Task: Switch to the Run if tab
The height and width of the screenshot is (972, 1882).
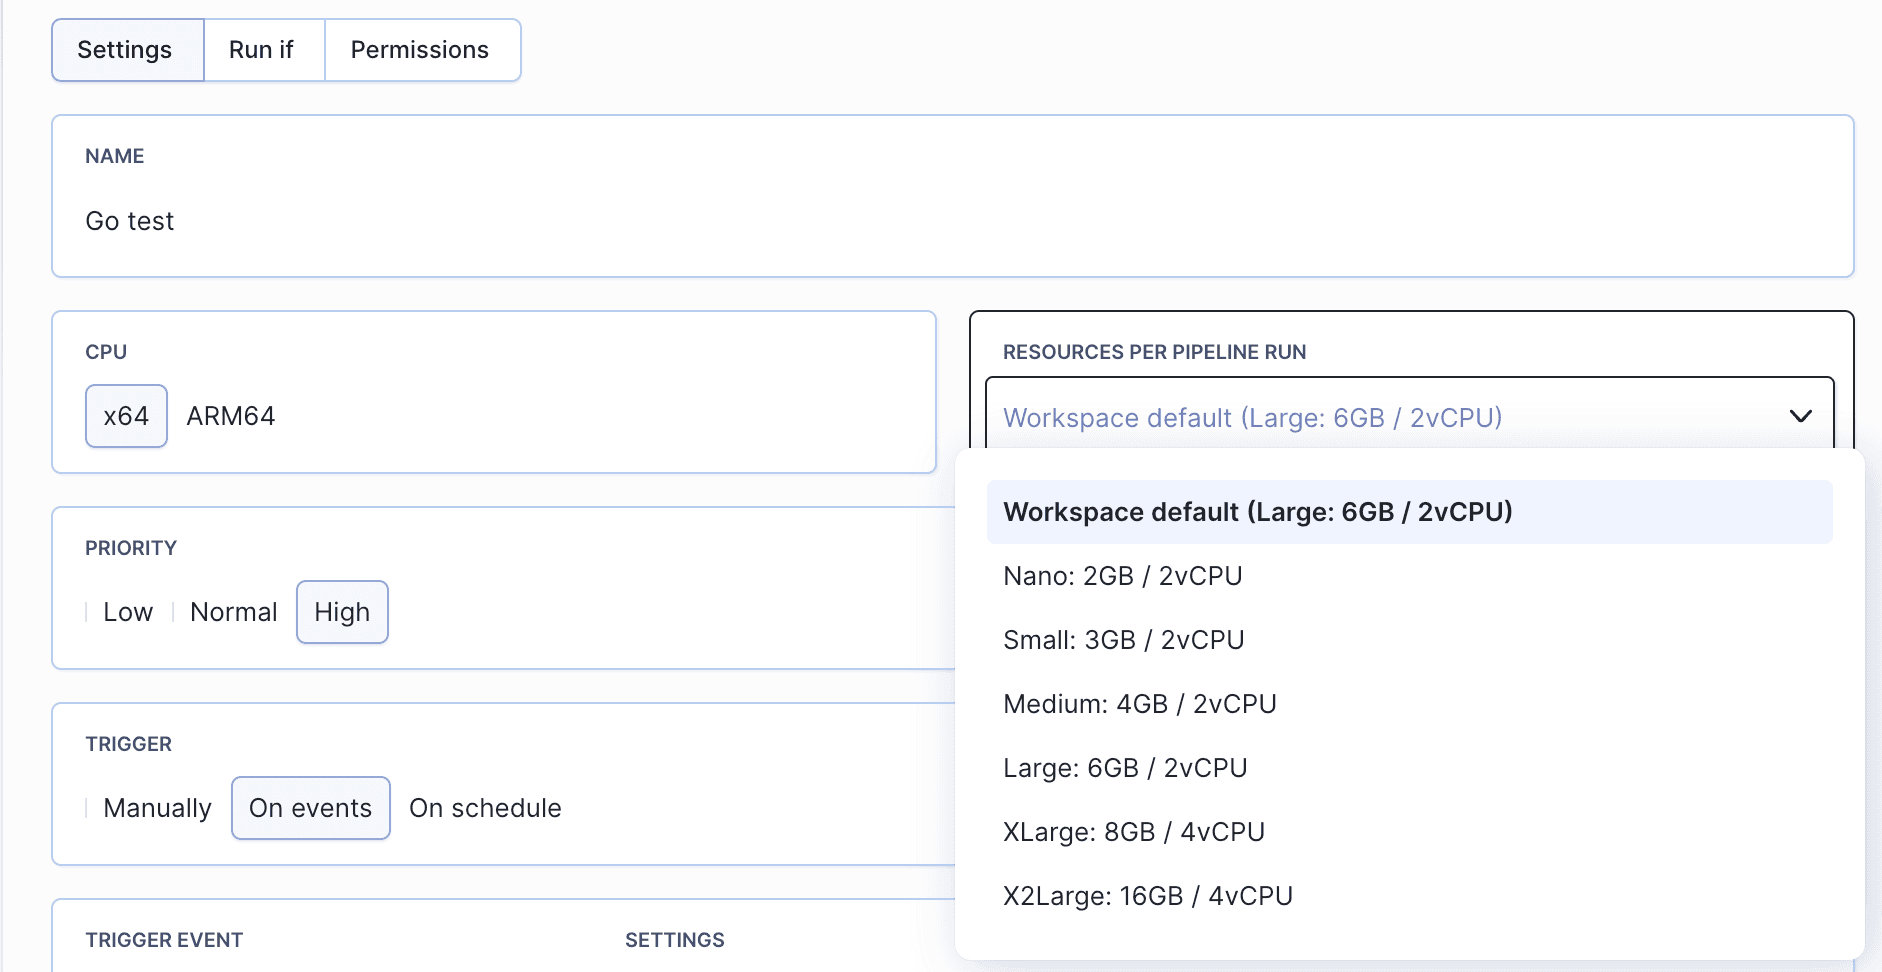Action: (x=262, y=50)
